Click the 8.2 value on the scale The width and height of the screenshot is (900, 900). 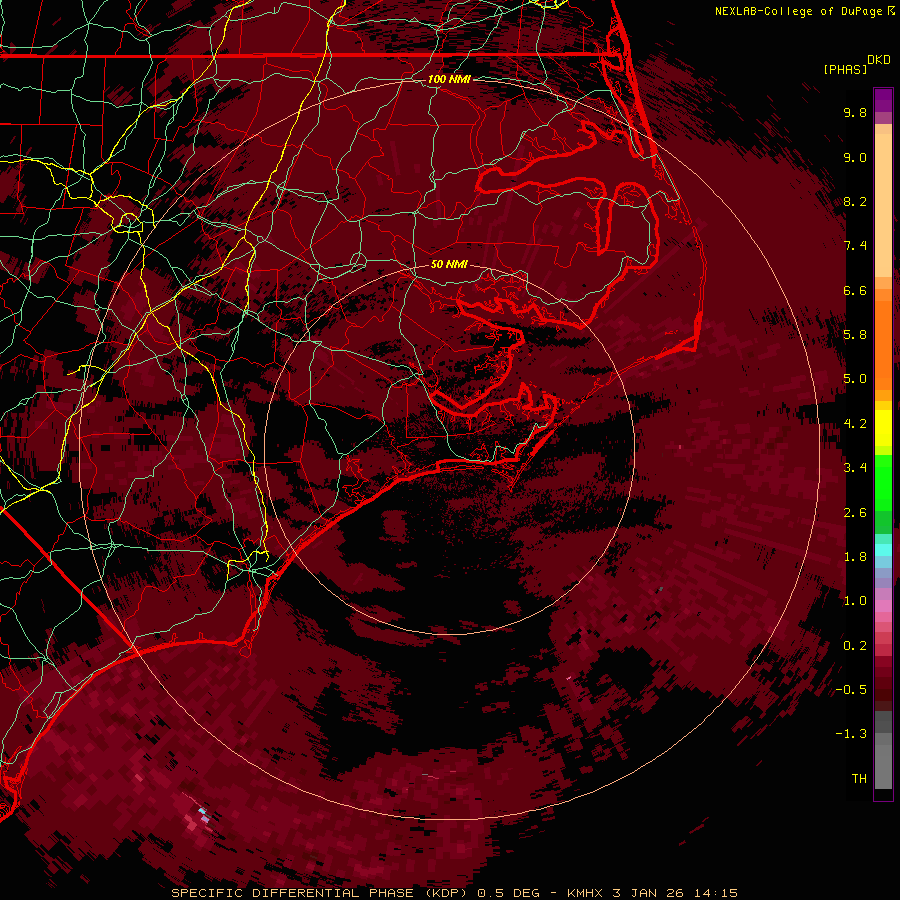(855, 201)
